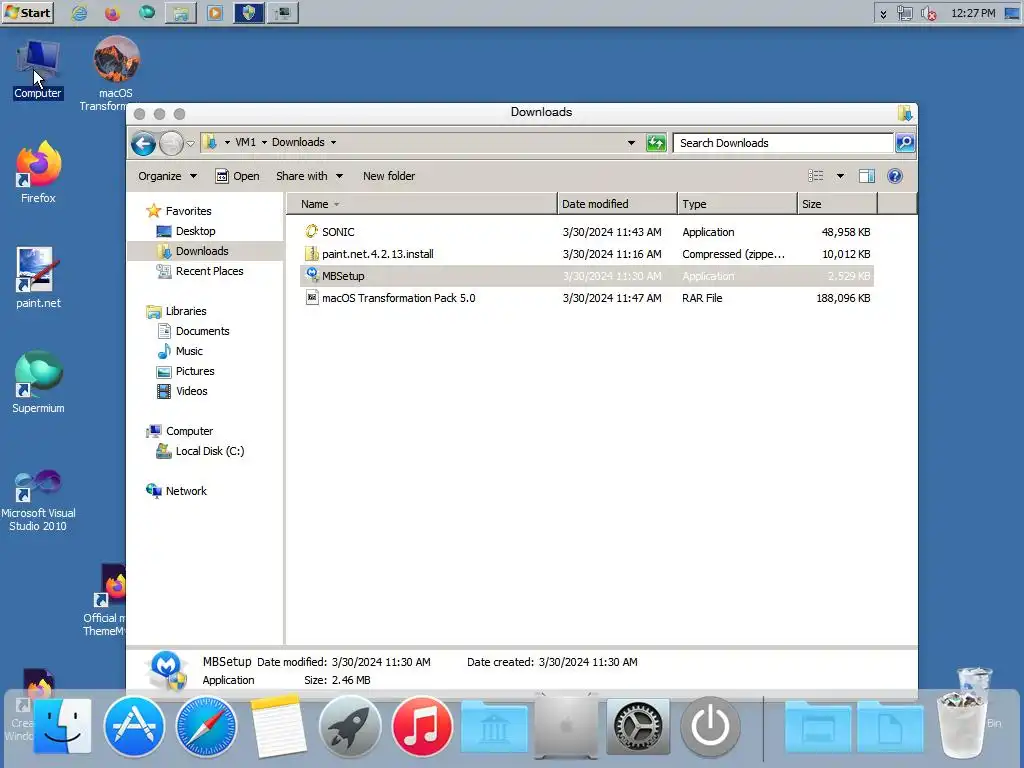
Task: Click the power button dock icon
Action: tap(711, 726)
